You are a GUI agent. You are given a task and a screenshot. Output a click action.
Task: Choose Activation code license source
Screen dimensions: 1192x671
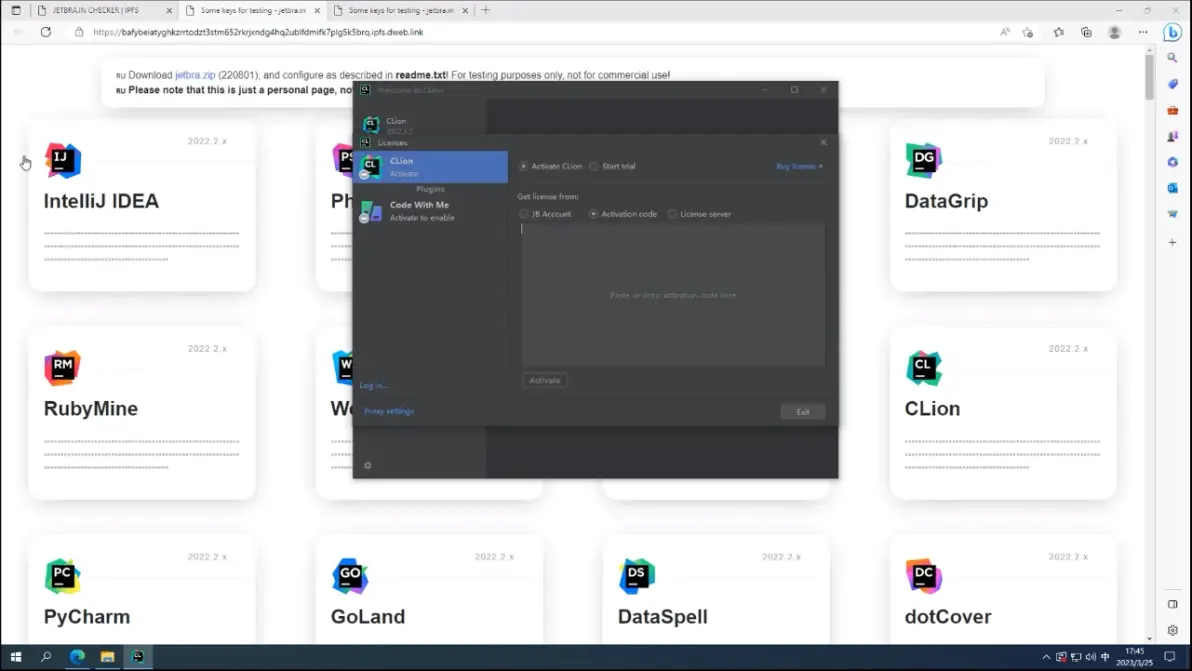click(x=593, y=214)
